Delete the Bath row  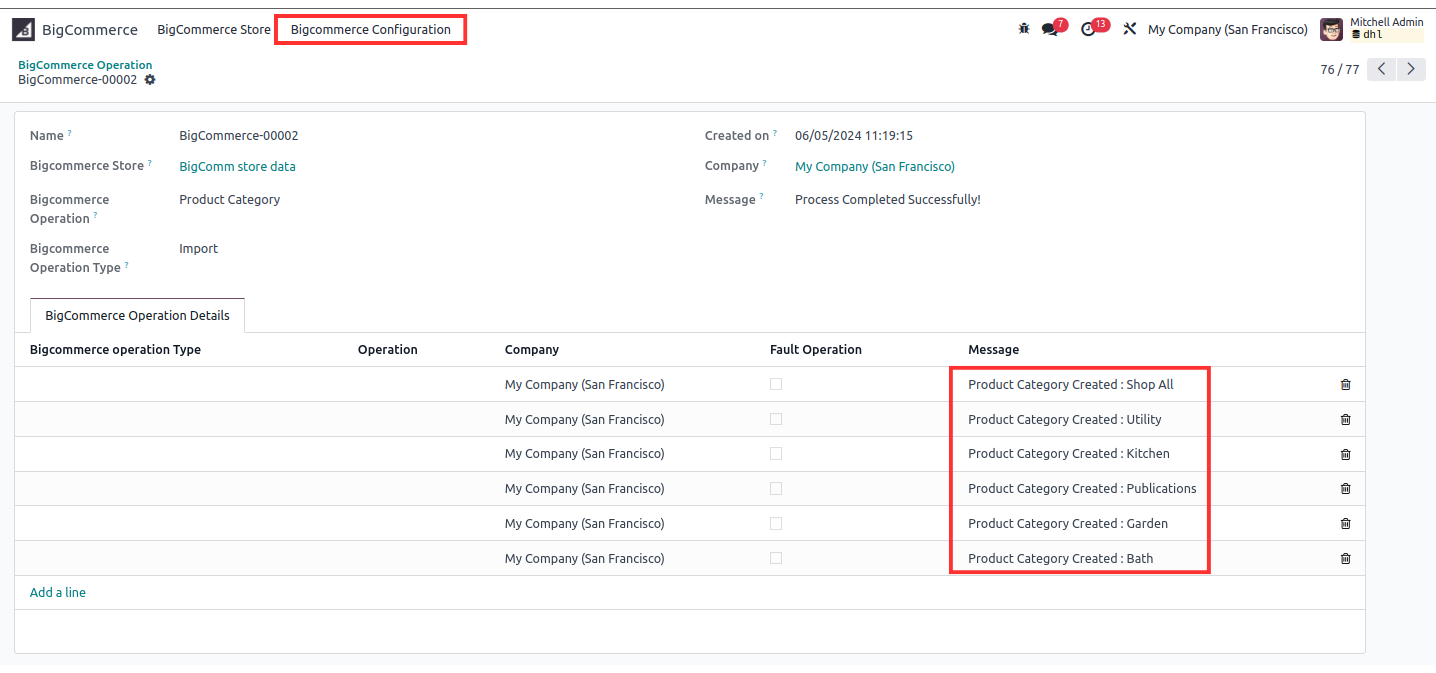coord(1345,558)
